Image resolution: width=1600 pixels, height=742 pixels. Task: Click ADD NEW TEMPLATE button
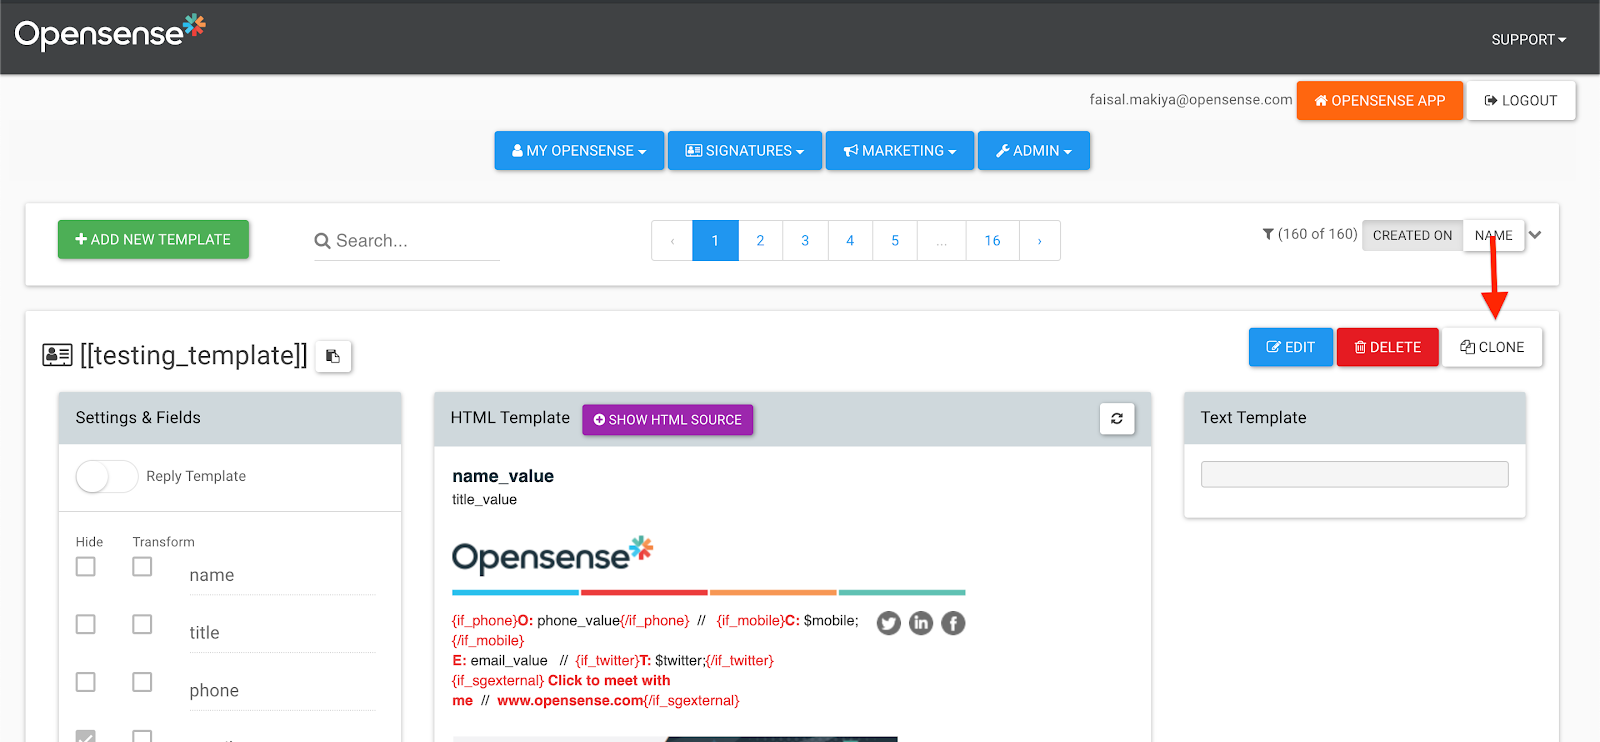[153, 240]
